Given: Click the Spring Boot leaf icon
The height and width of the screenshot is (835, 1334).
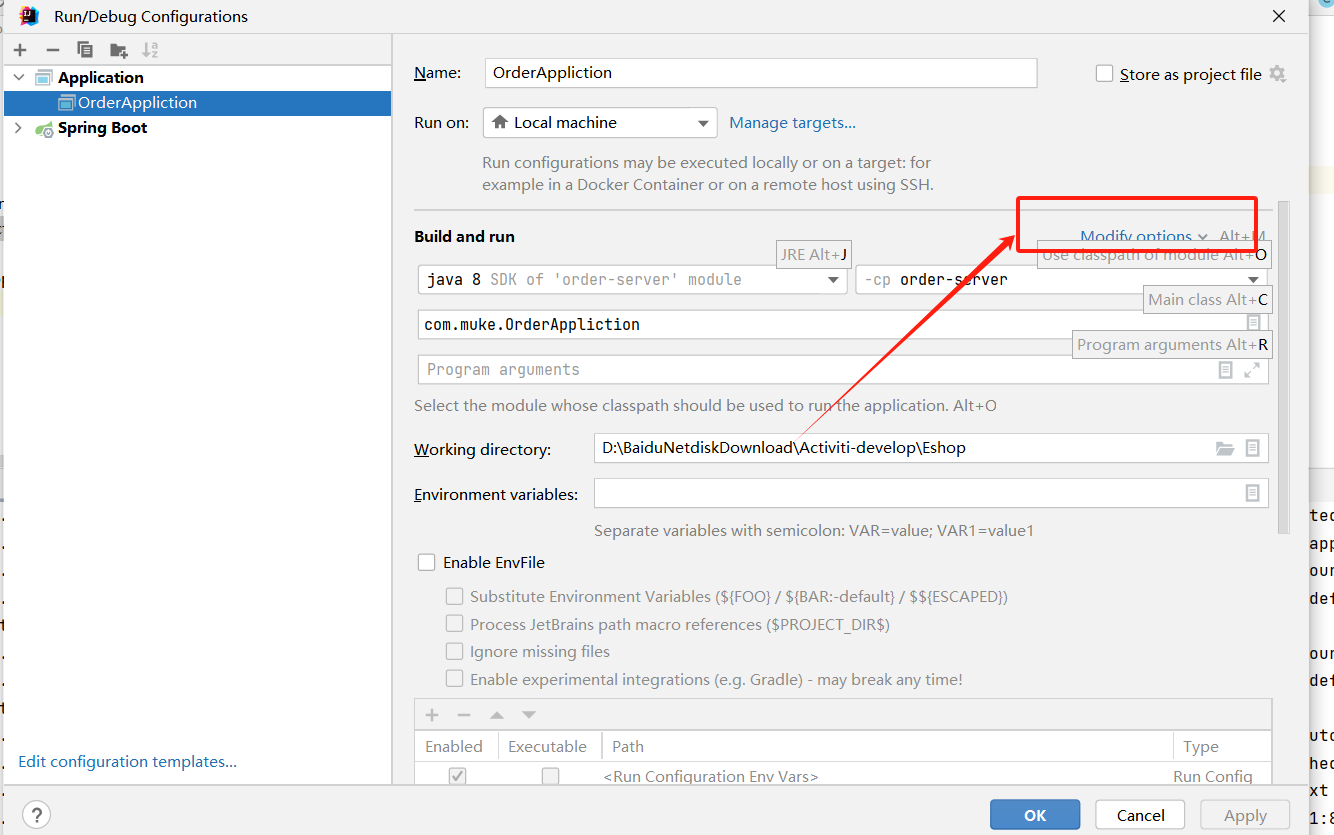Looking at the screenshot, I should tap(44, 128).
